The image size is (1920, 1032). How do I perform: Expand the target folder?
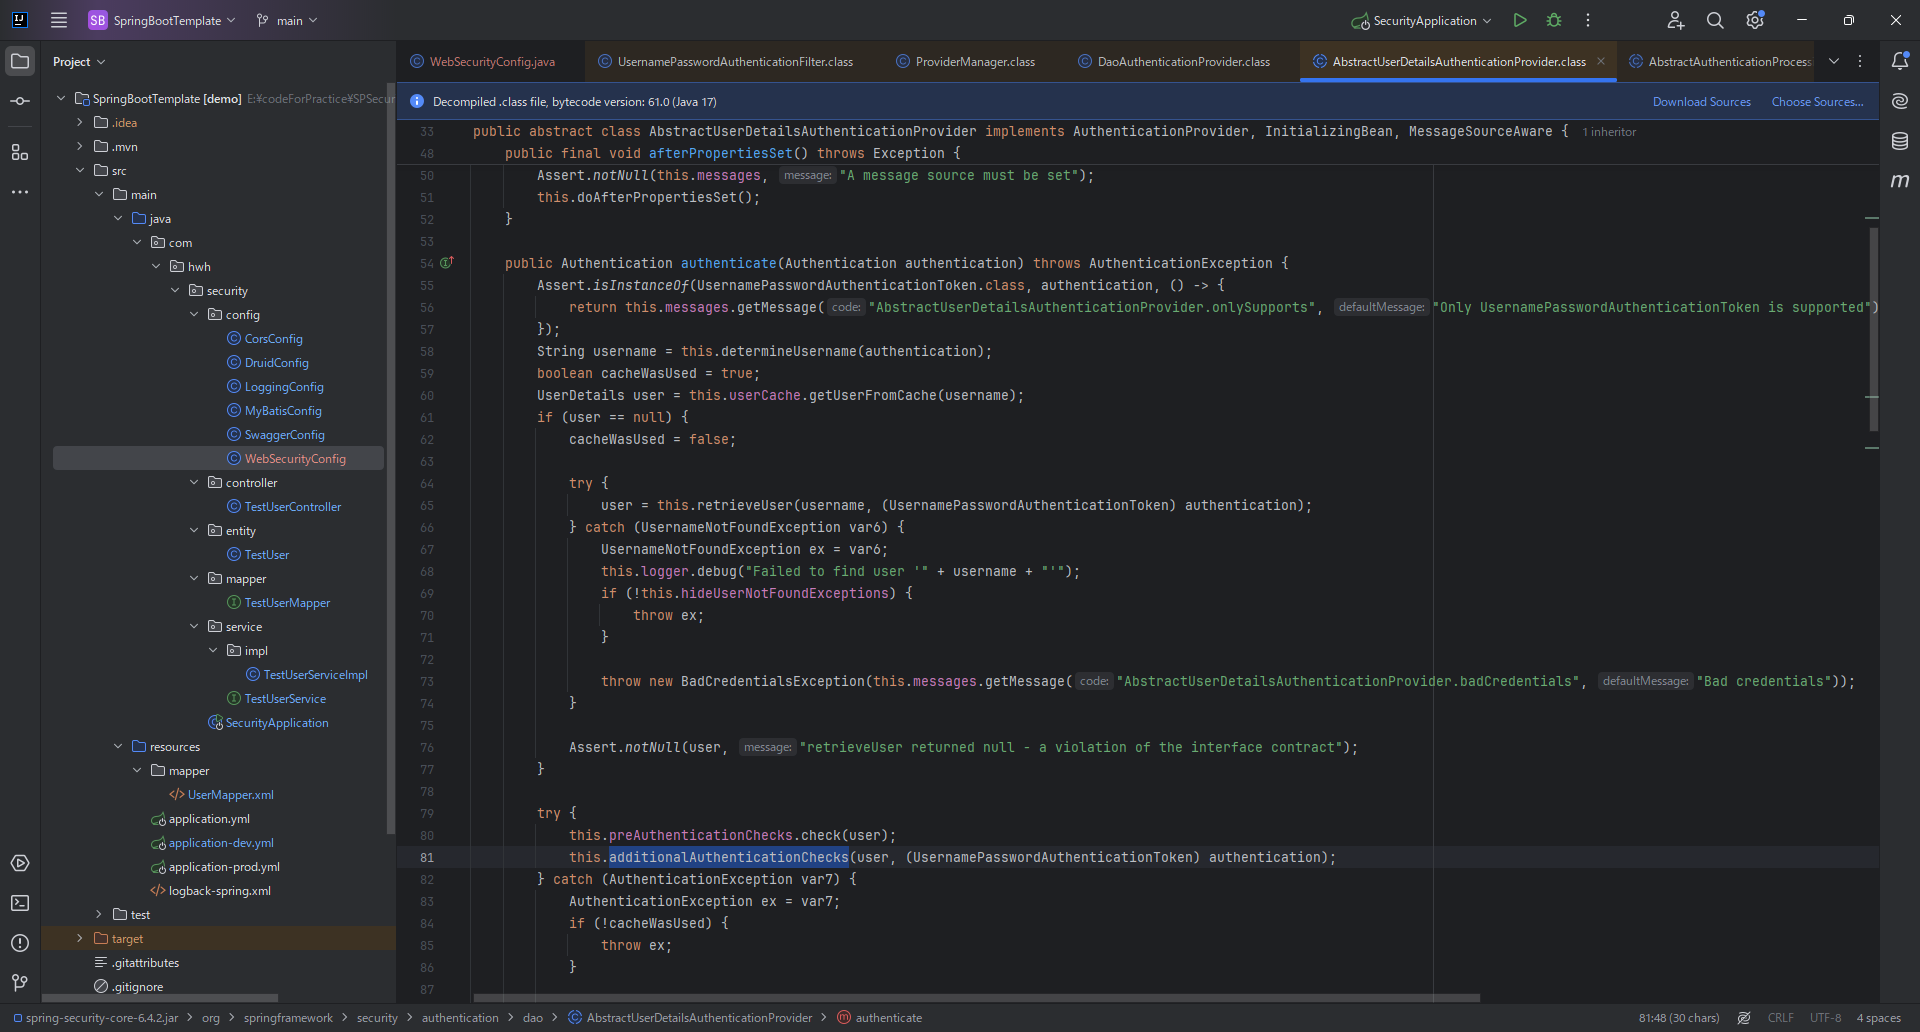click(80, 939)
